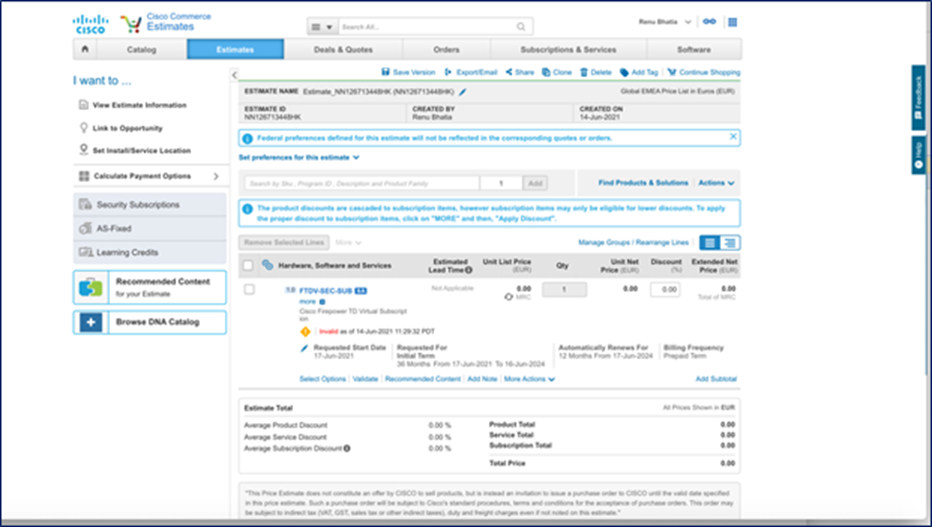Click Share in the toolbar

pyautogui.click(x=519, y=72)
